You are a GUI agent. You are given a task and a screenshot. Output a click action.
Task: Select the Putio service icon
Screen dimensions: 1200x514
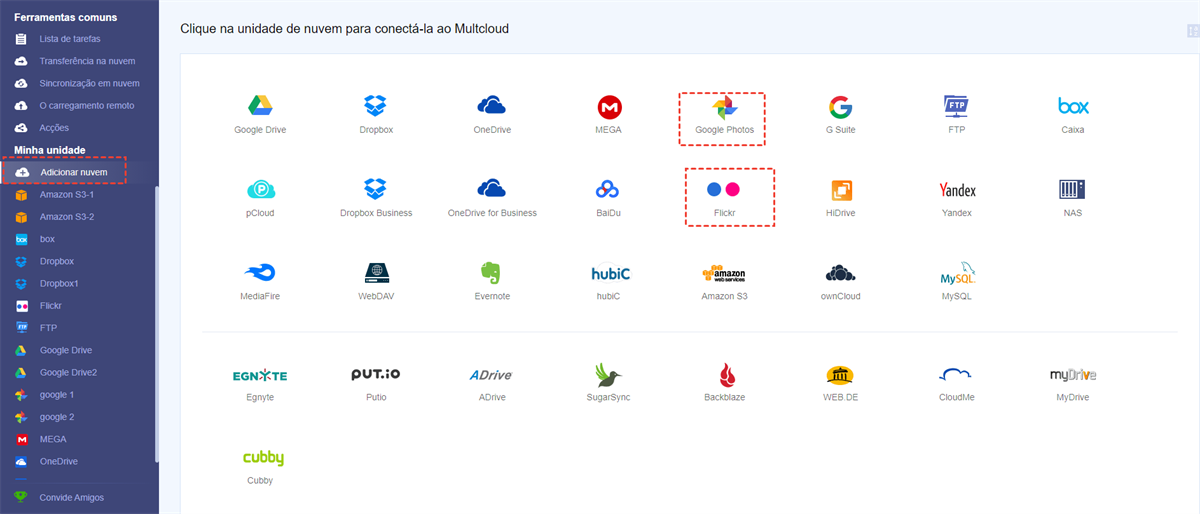click(376, 374)
